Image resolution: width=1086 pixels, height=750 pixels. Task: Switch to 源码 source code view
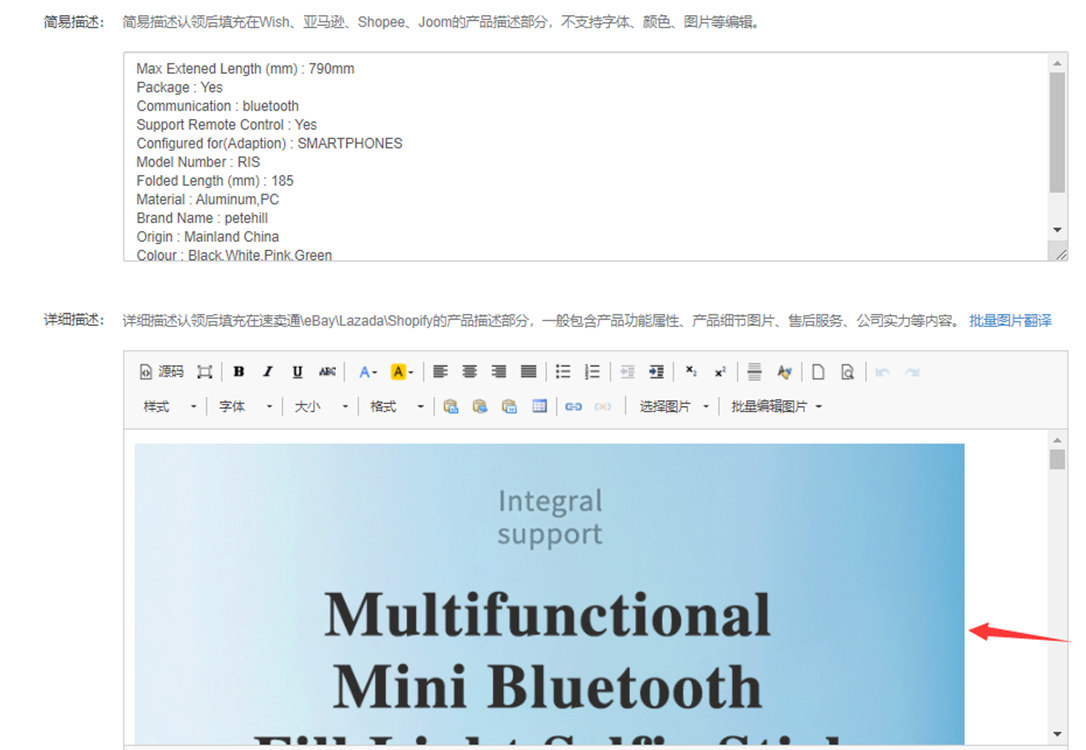162,372
